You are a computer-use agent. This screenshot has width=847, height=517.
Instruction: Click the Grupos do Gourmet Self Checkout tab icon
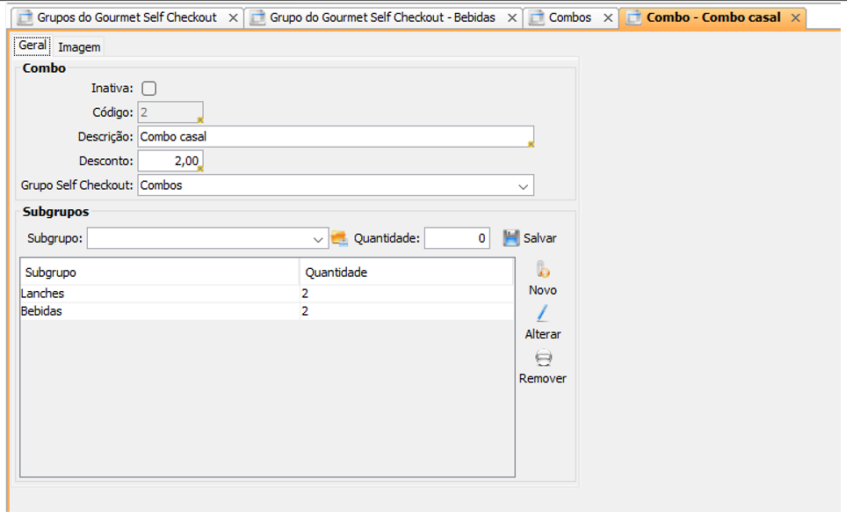click(25, 18)
